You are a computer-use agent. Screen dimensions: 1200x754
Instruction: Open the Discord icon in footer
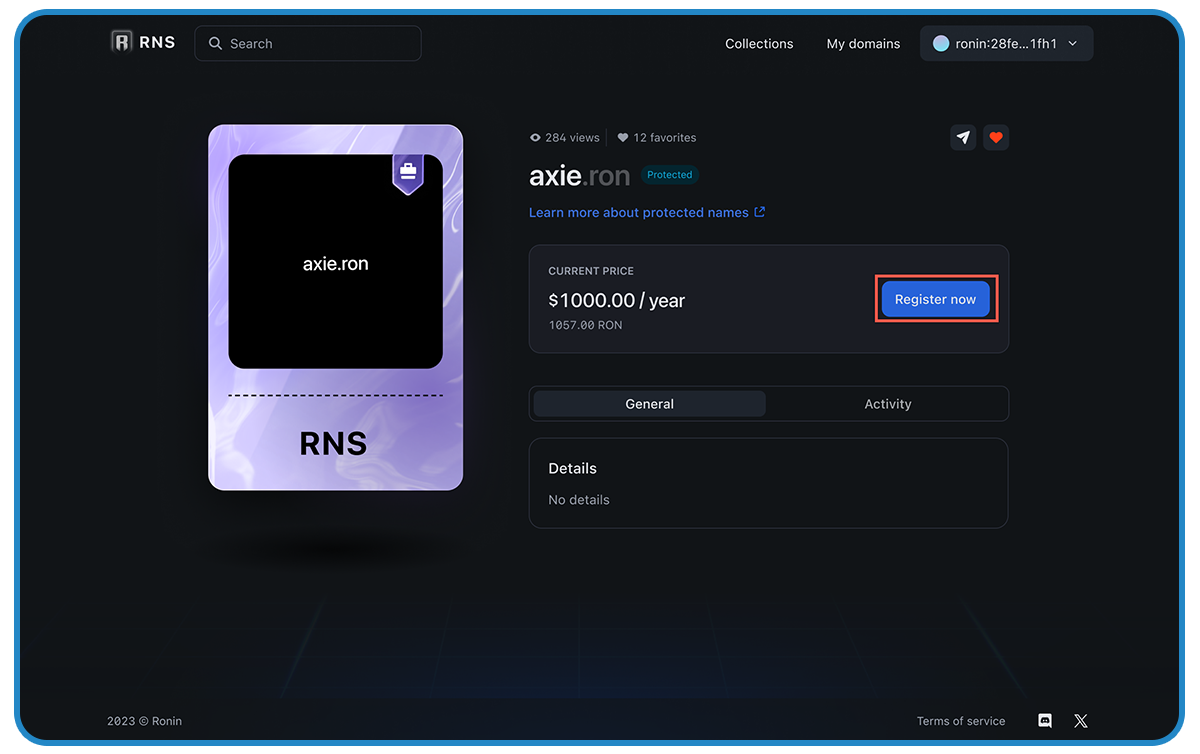[x=1045, y=721]
